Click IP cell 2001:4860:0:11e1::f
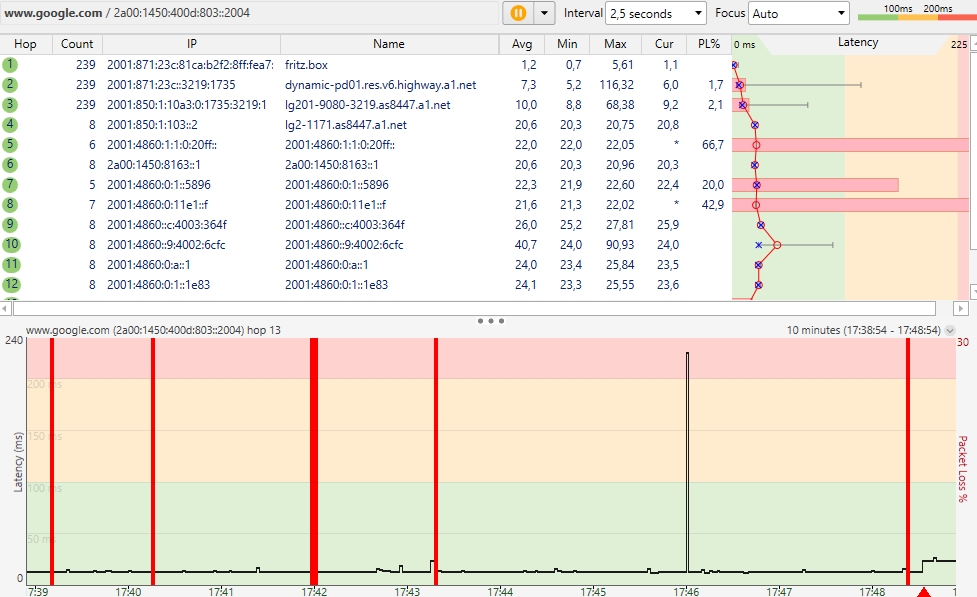Viewport: 977px width, 597px height. tap(157, 204)
